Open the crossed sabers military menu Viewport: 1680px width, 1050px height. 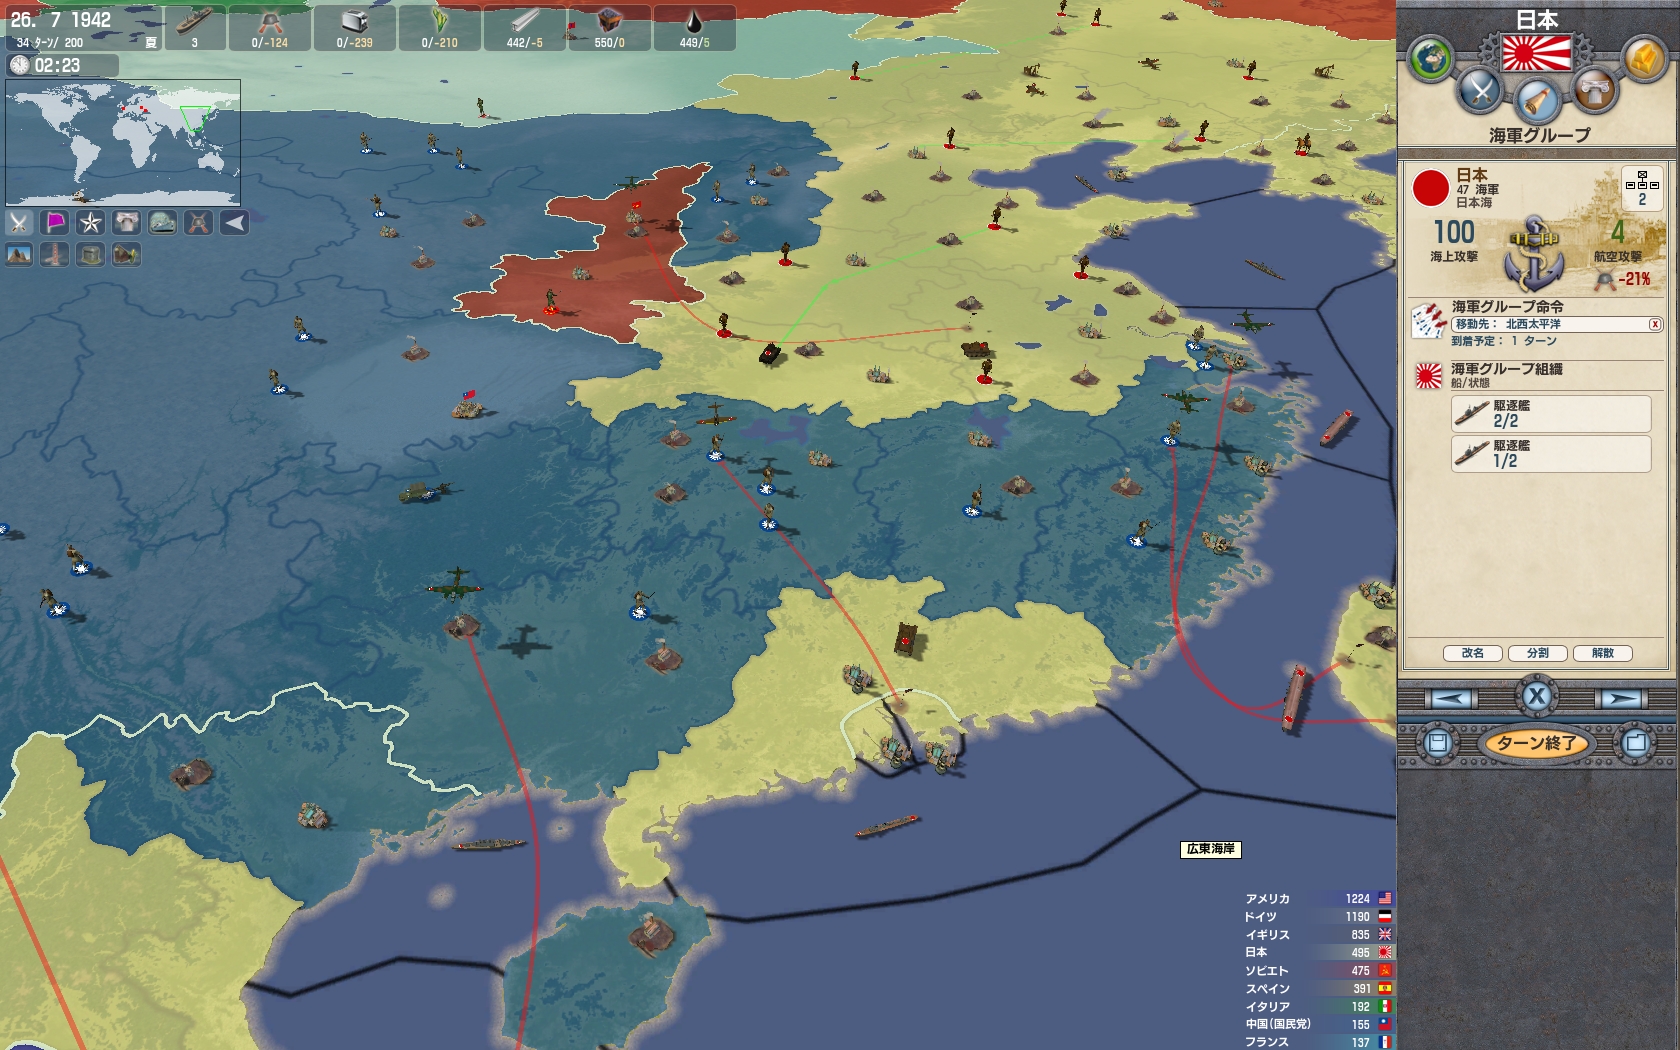1480,91
